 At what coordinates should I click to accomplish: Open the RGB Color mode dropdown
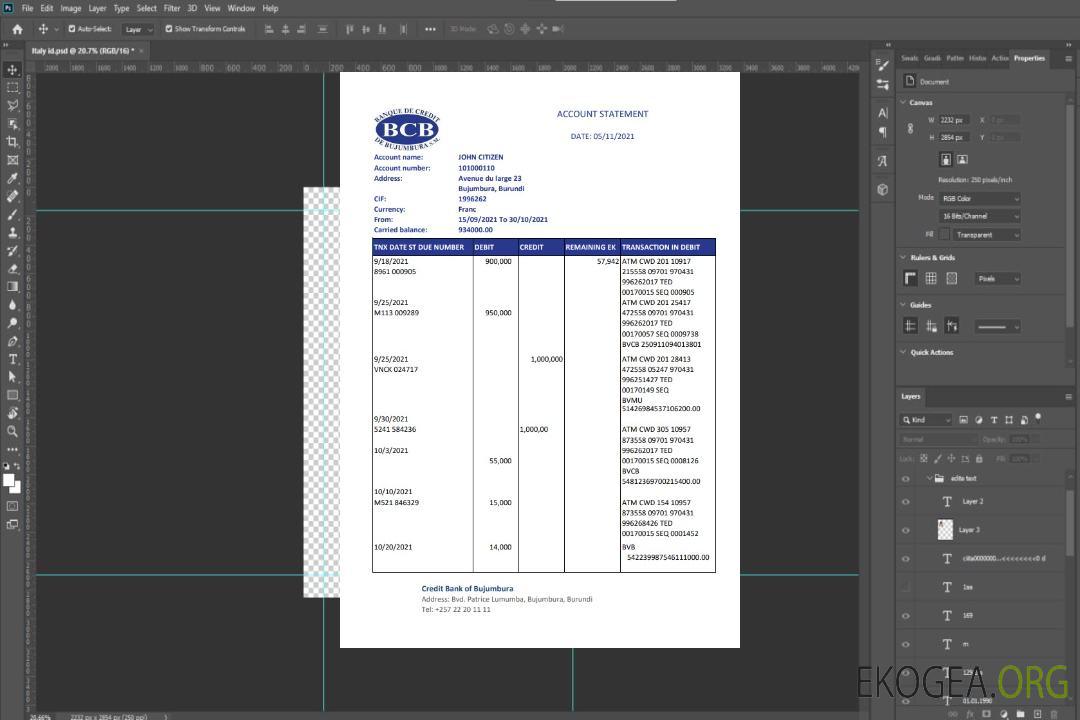tap(979, 198)
